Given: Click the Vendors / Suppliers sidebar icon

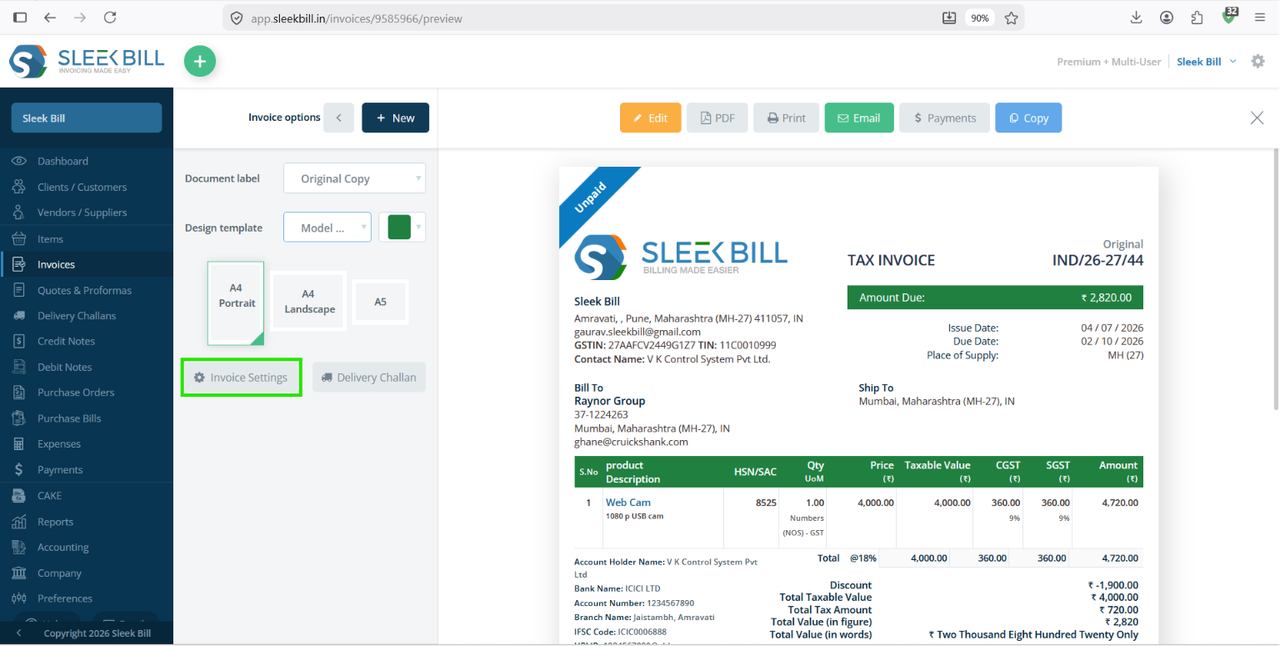Looking at the screenshot, I should (19, 212).
